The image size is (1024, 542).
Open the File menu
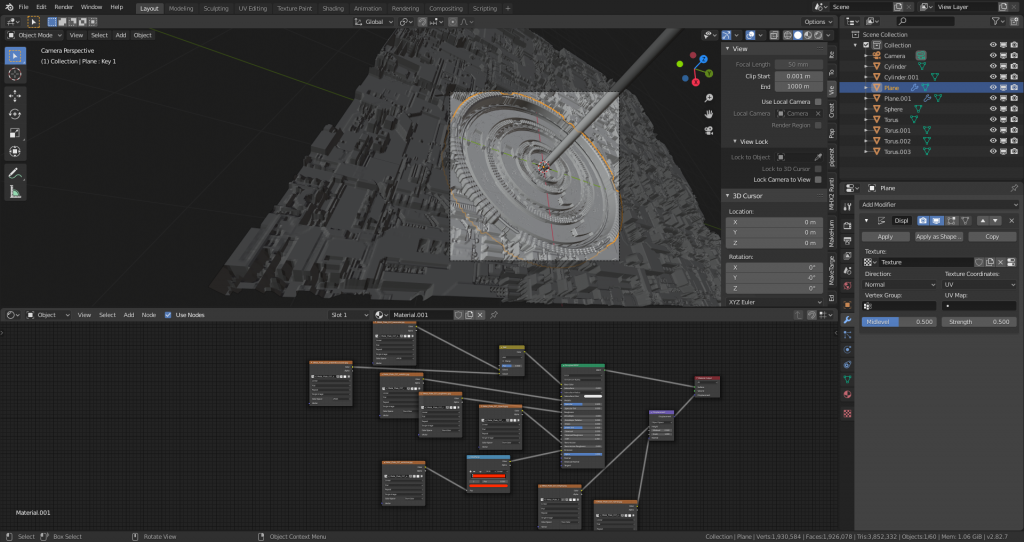24,7
